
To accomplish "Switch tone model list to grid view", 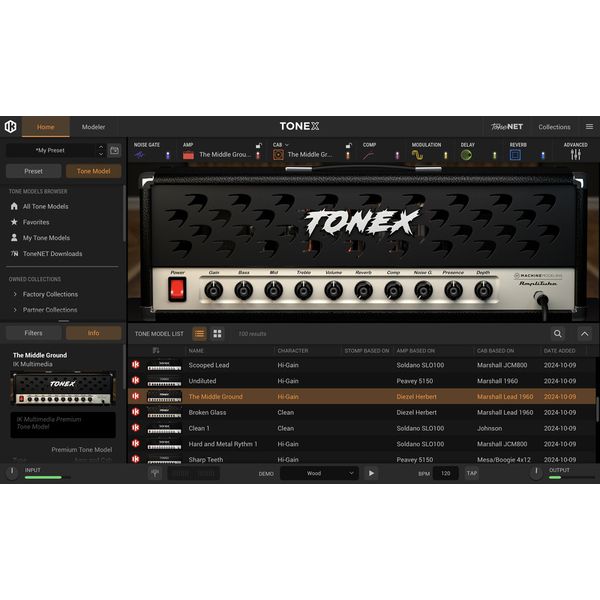I will (x=217, y=334).
